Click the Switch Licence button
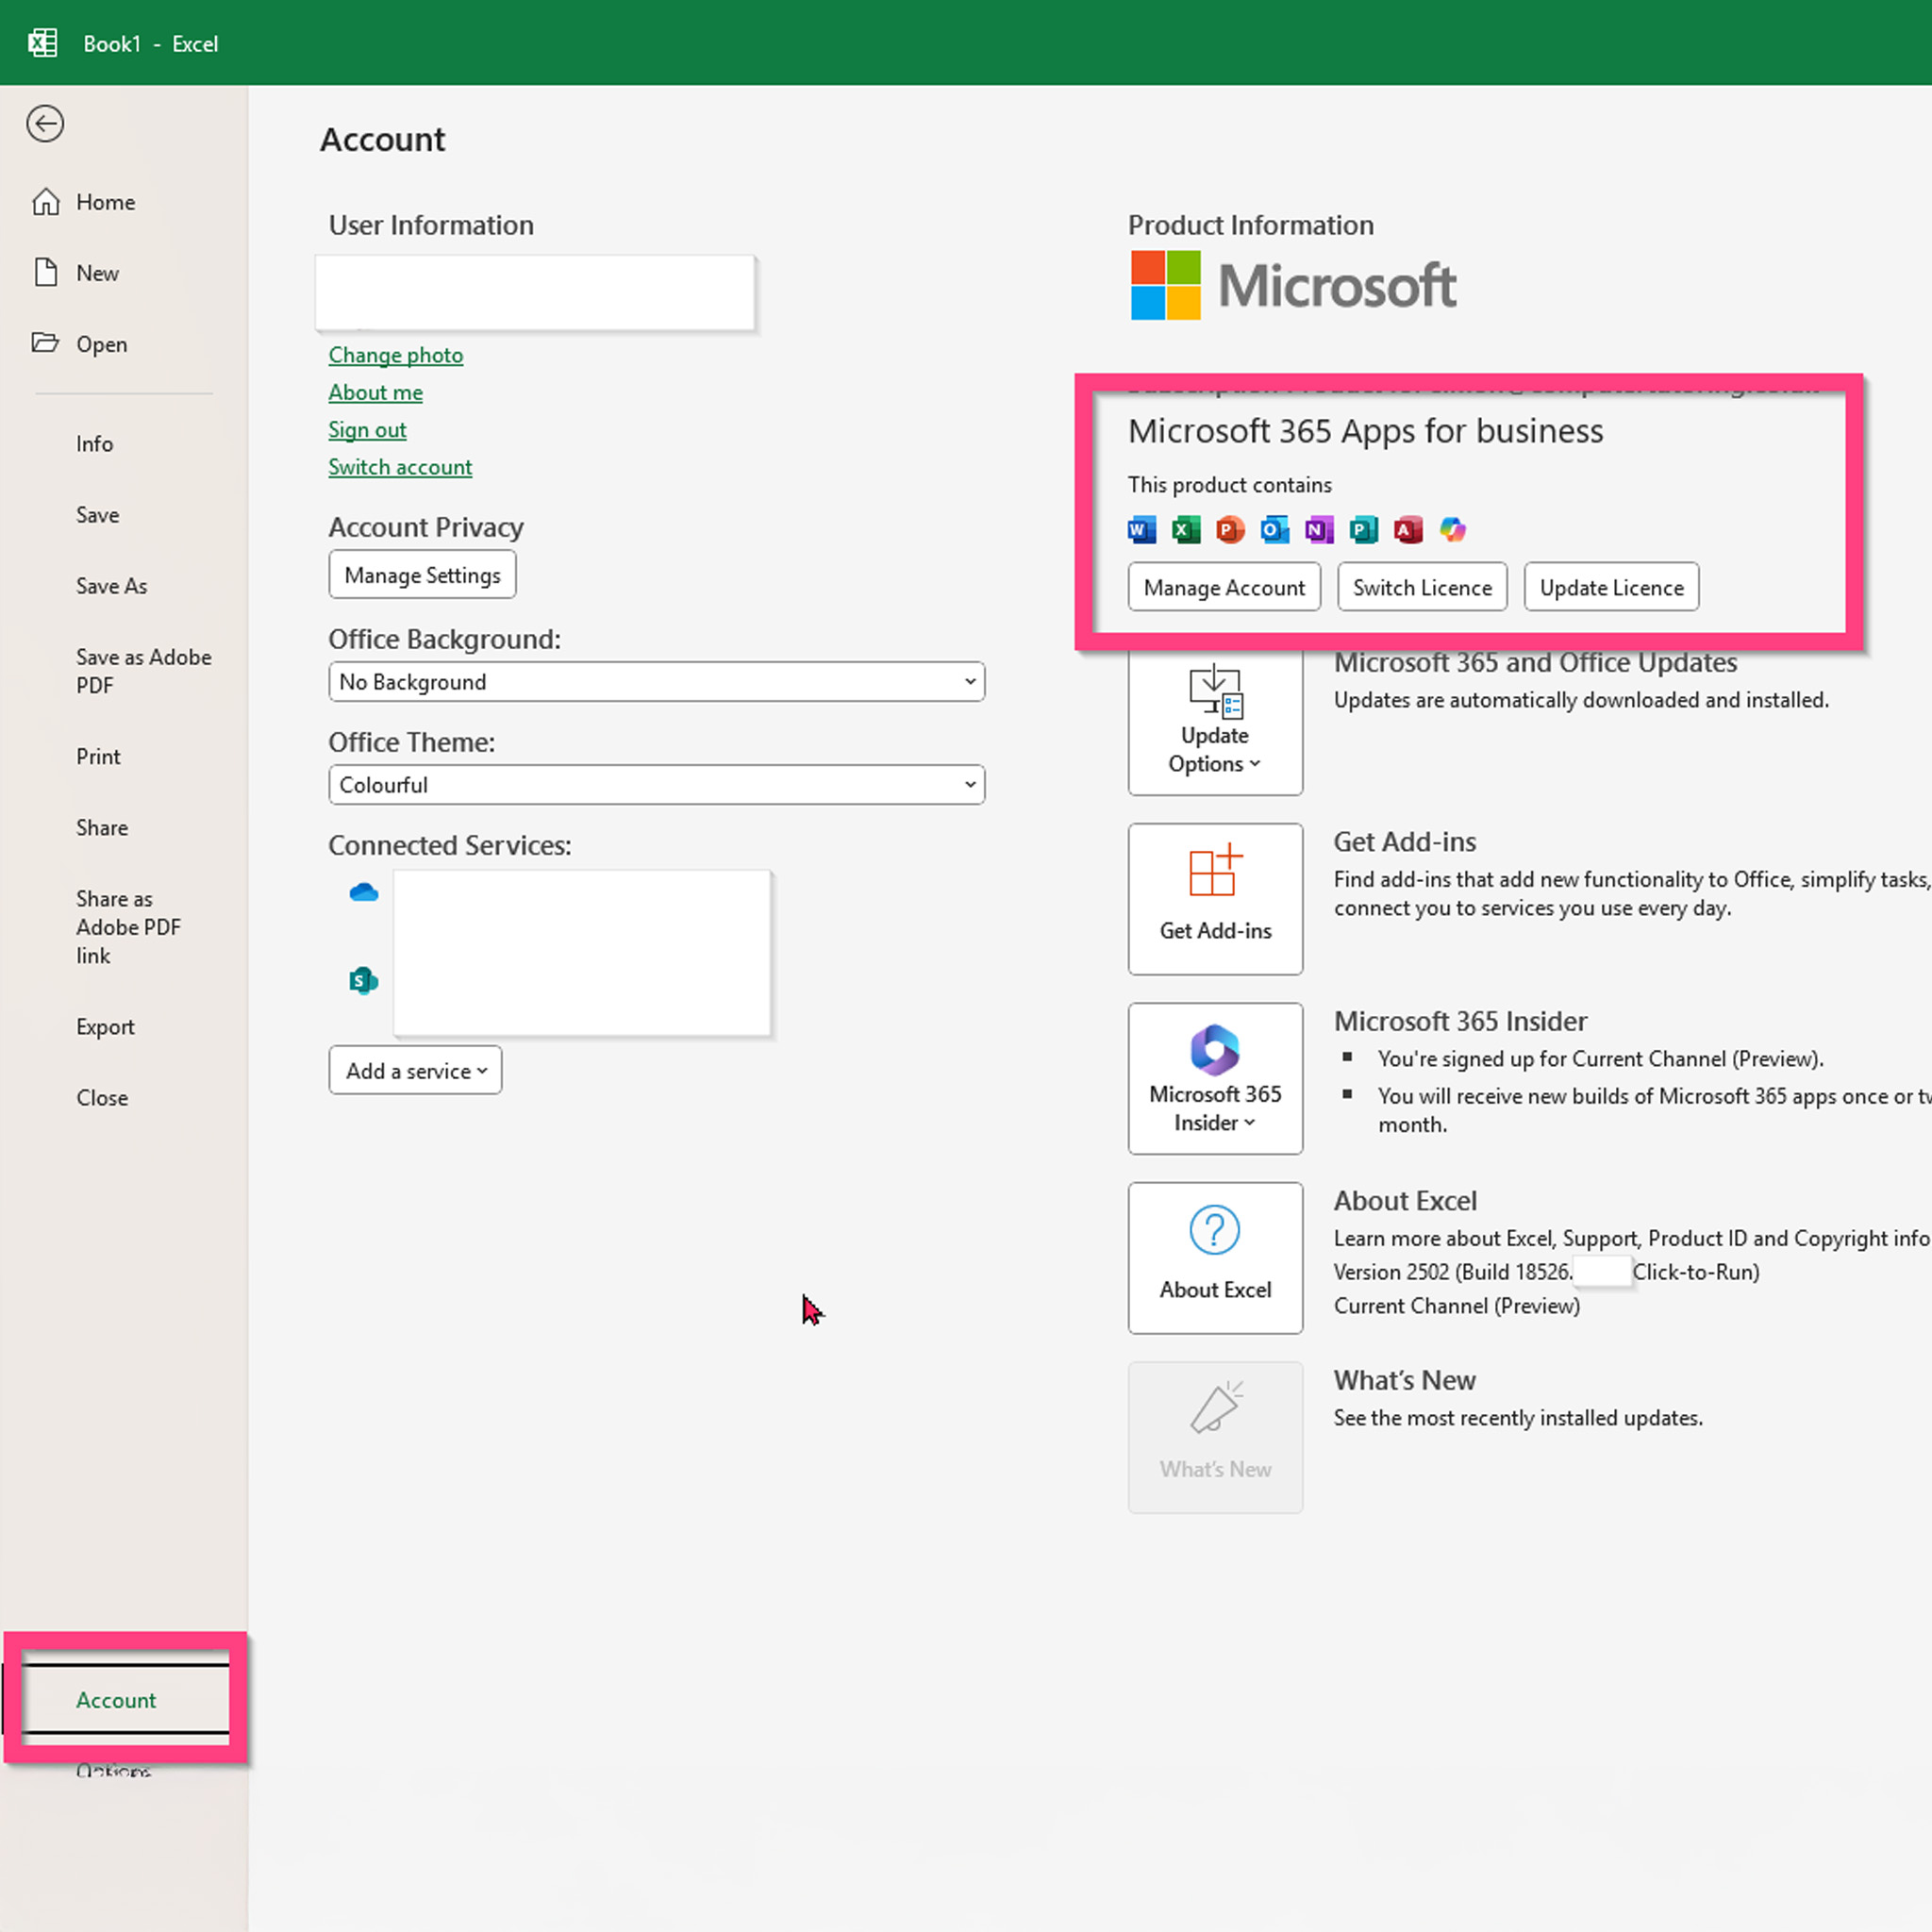The image size is (1932, 1932). point(1422,587)
